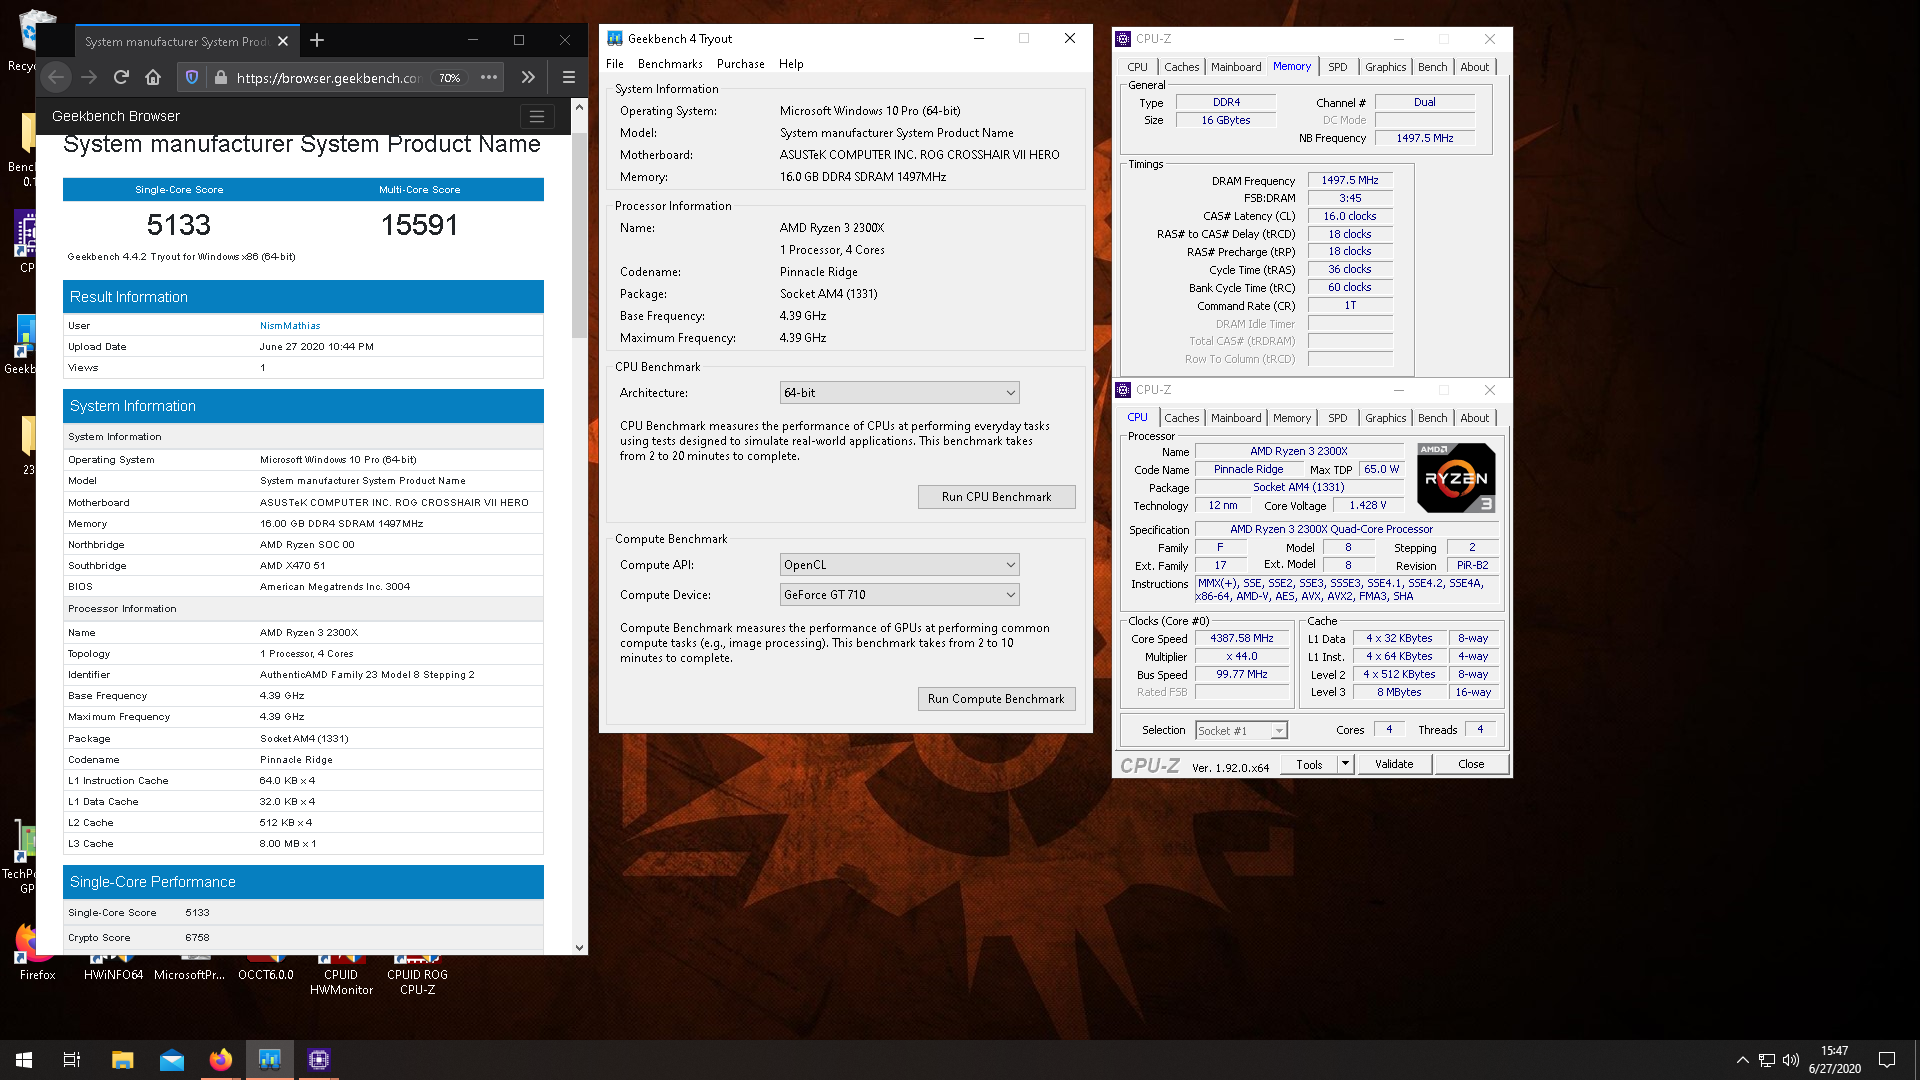Click the Firefox back arrow button
The width and height of the screenshot is (1920, 1080).
56,77
